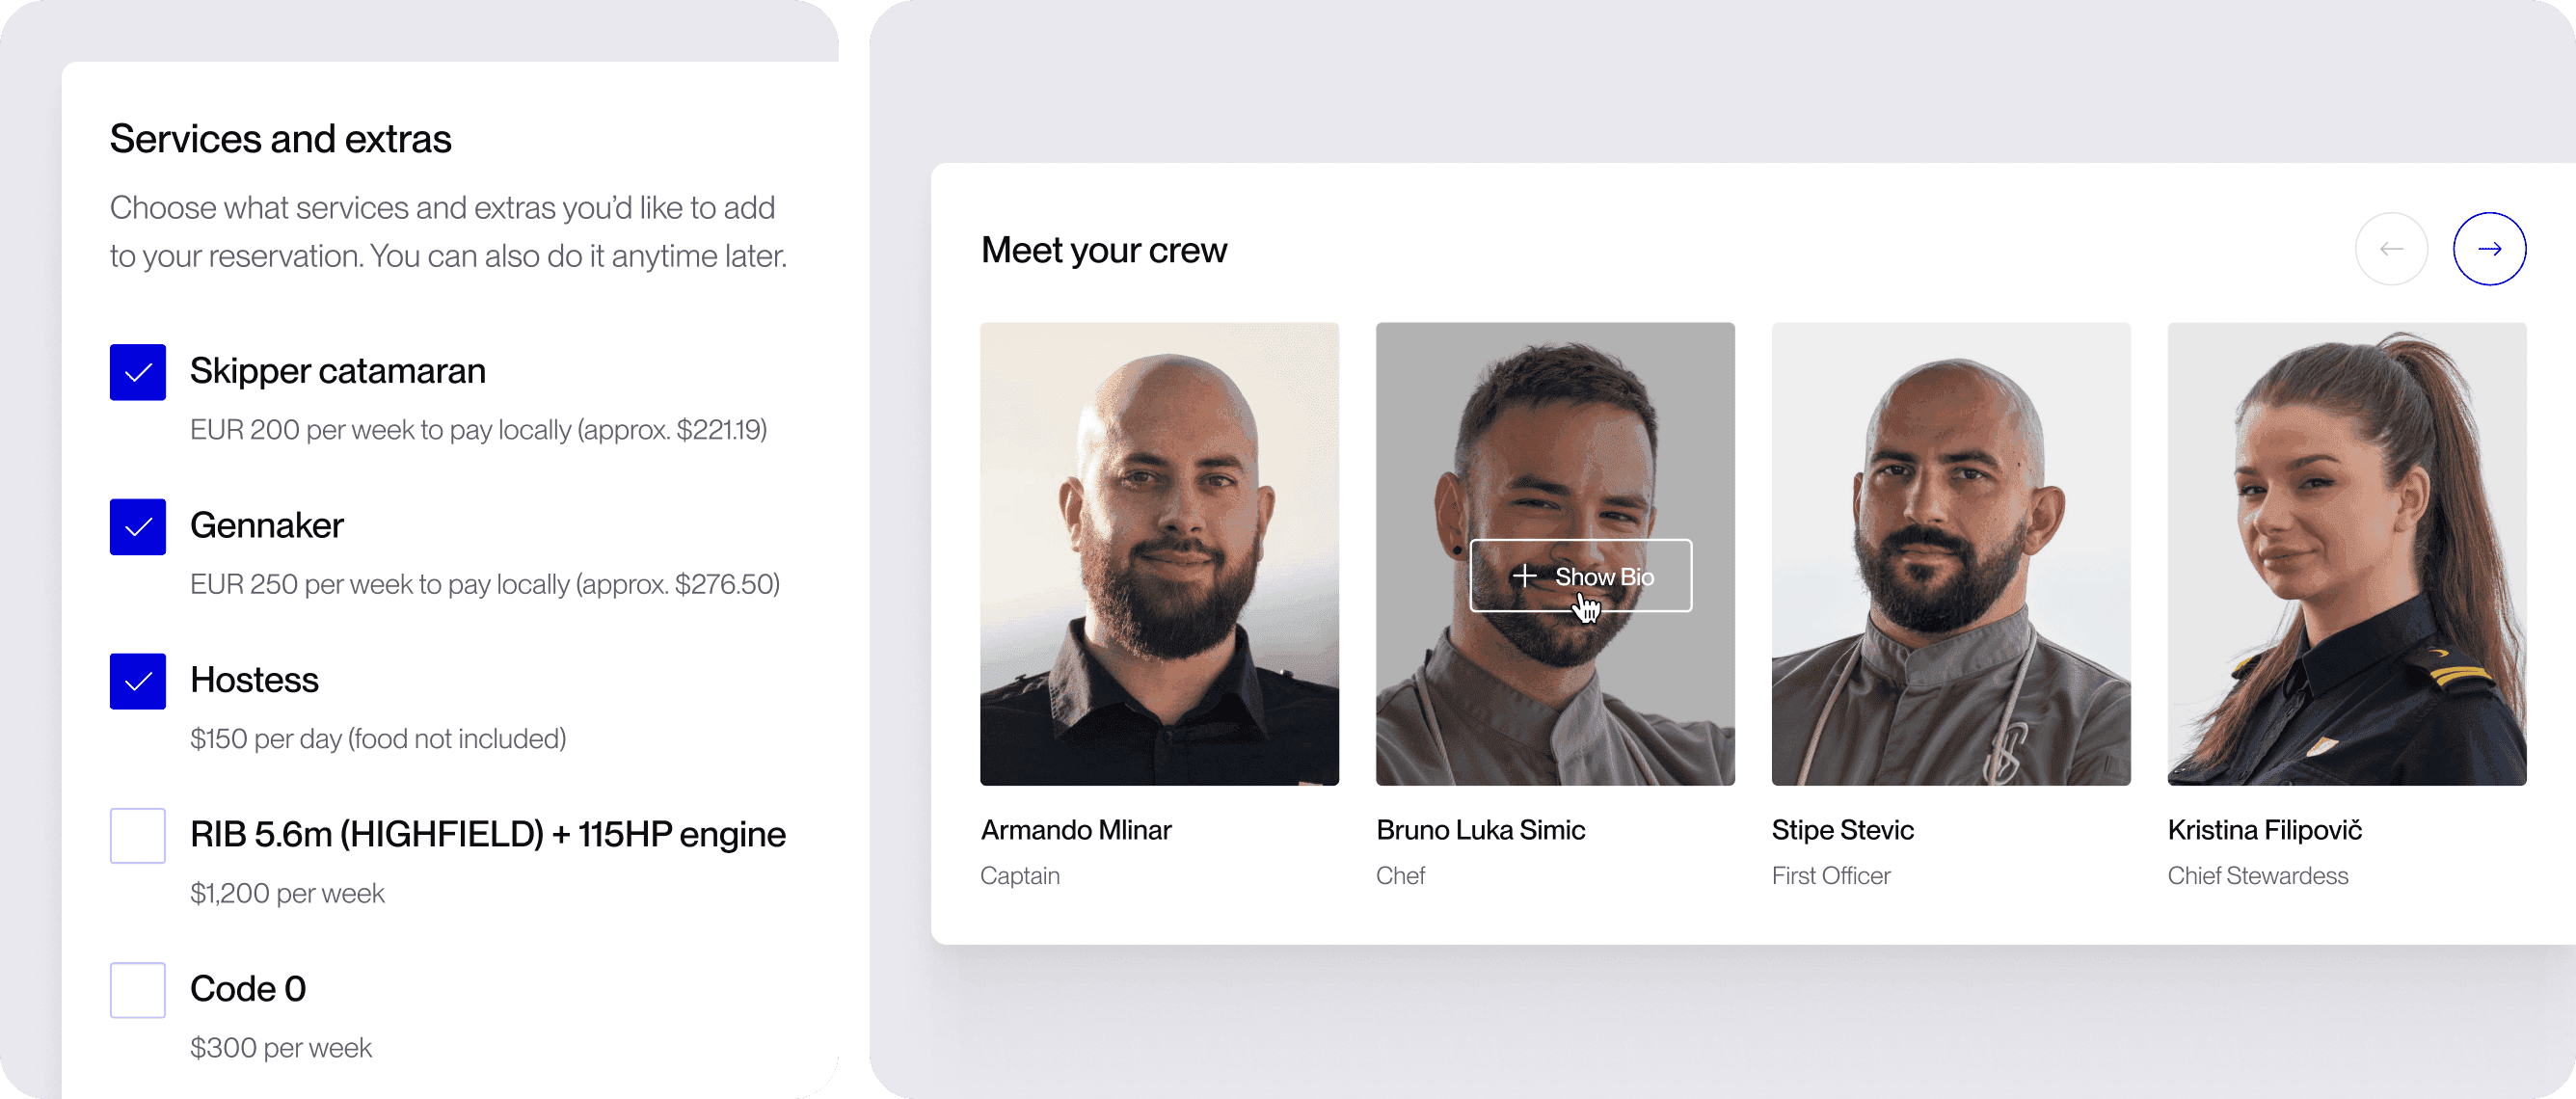Enable the RIB 5.6m HIGHFIELD checkbox

[138, 836]
